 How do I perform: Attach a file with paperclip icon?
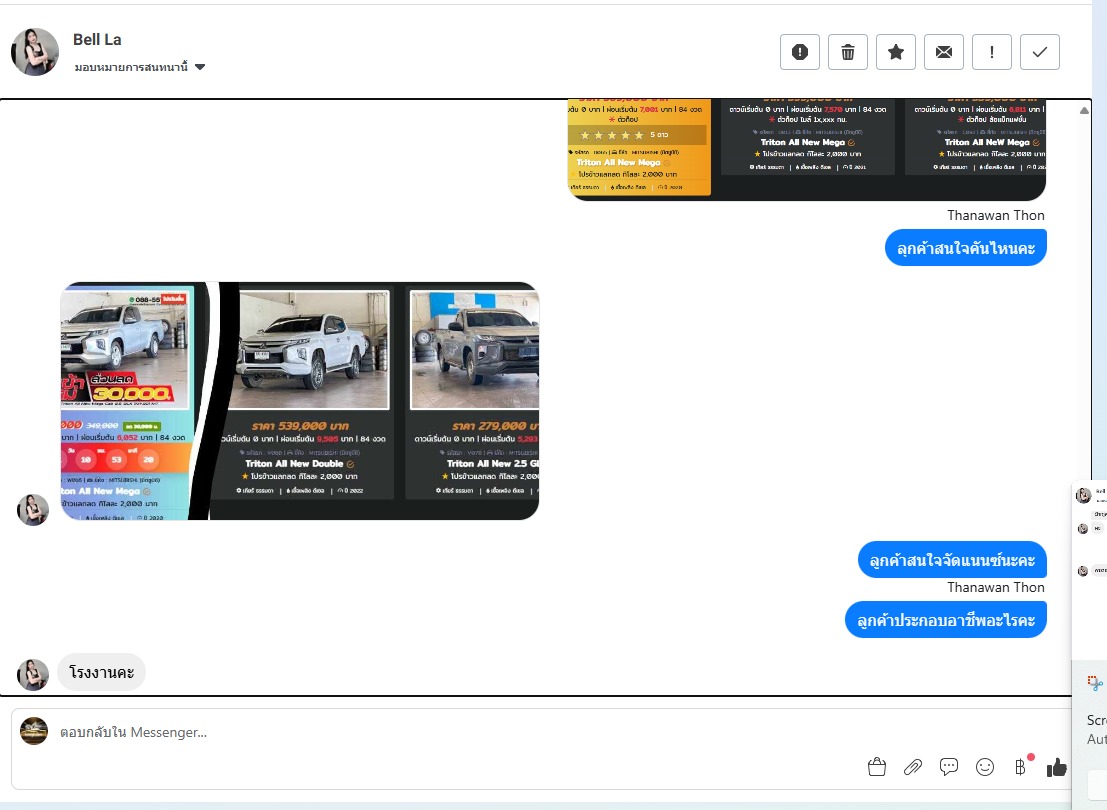(x=913, y=767)
